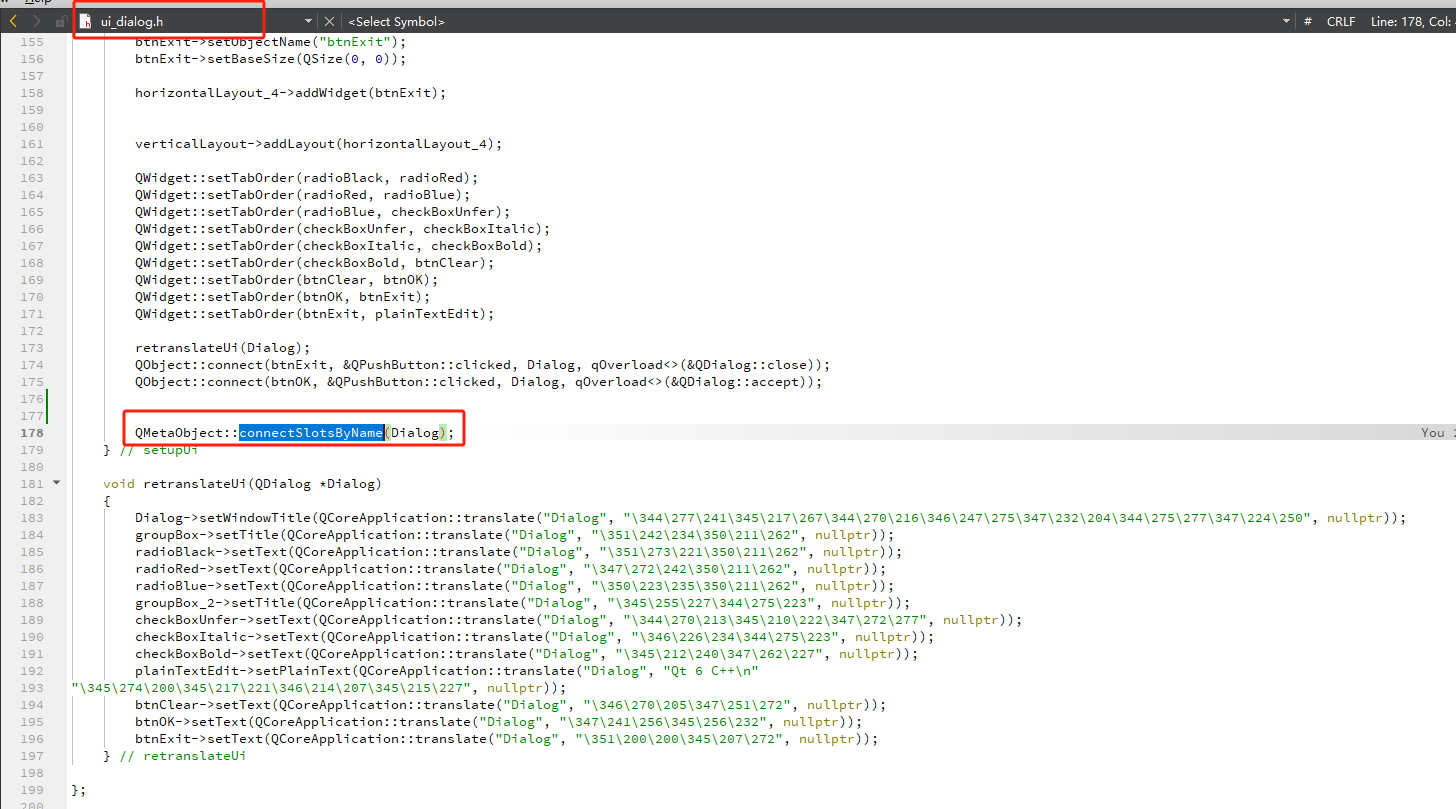Open the Select Symbol combo box

click(x=816, y=21)
